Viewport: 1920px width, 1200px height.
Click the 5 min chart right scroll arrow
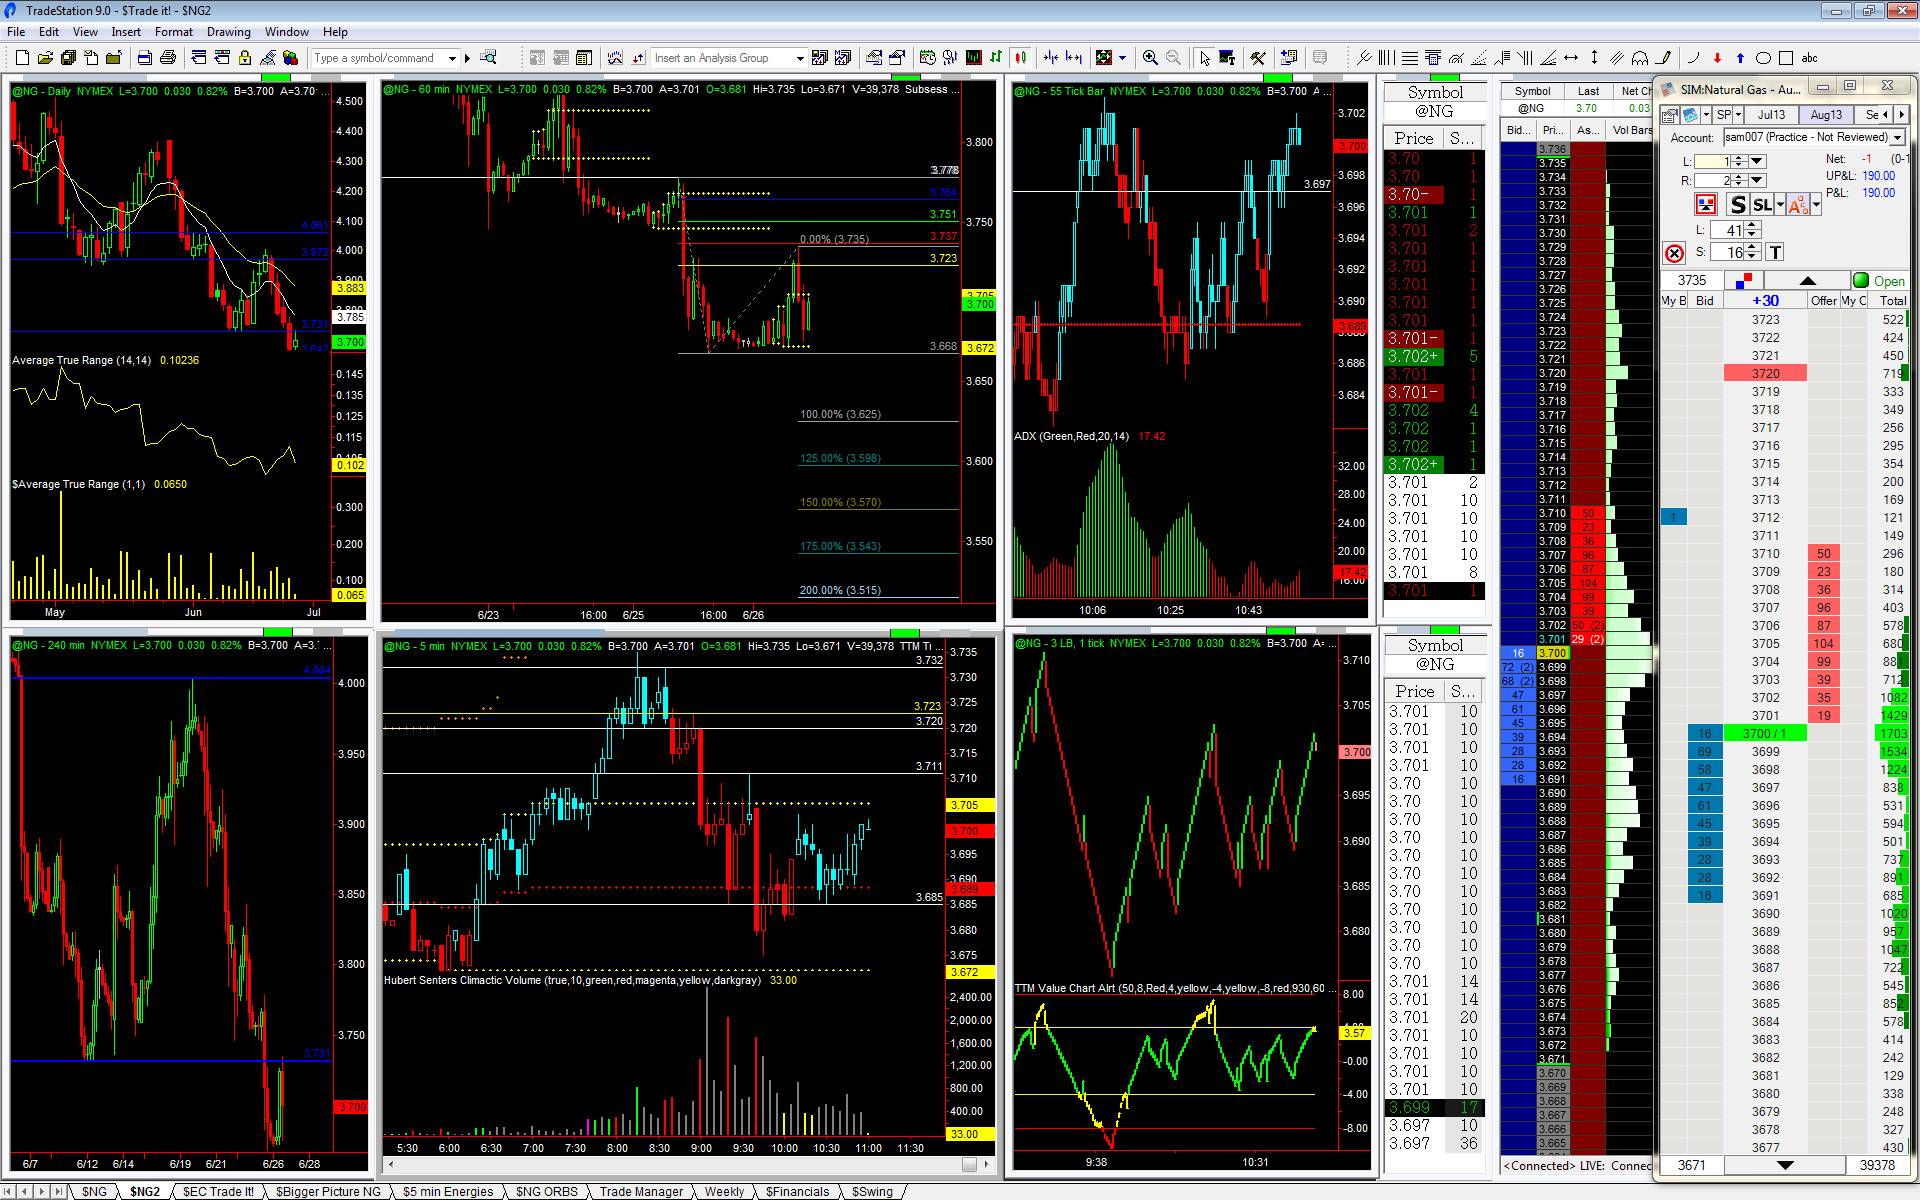click(x=987, y=1164)
